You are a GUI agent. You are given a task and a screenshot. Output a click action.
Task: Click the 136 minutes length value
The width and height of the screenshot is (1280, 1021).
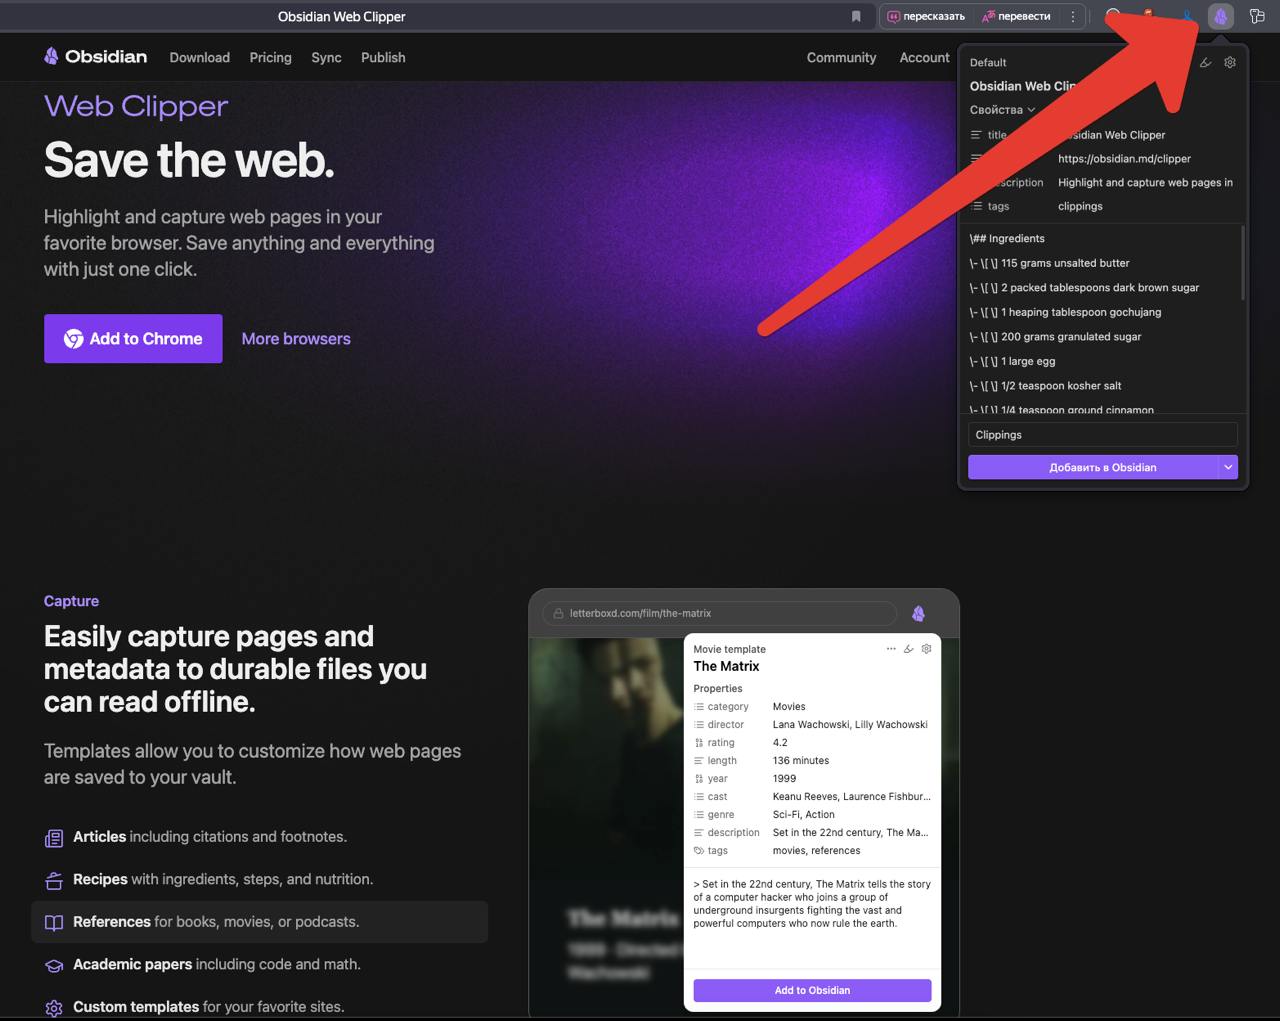click(x=801, y=761)
